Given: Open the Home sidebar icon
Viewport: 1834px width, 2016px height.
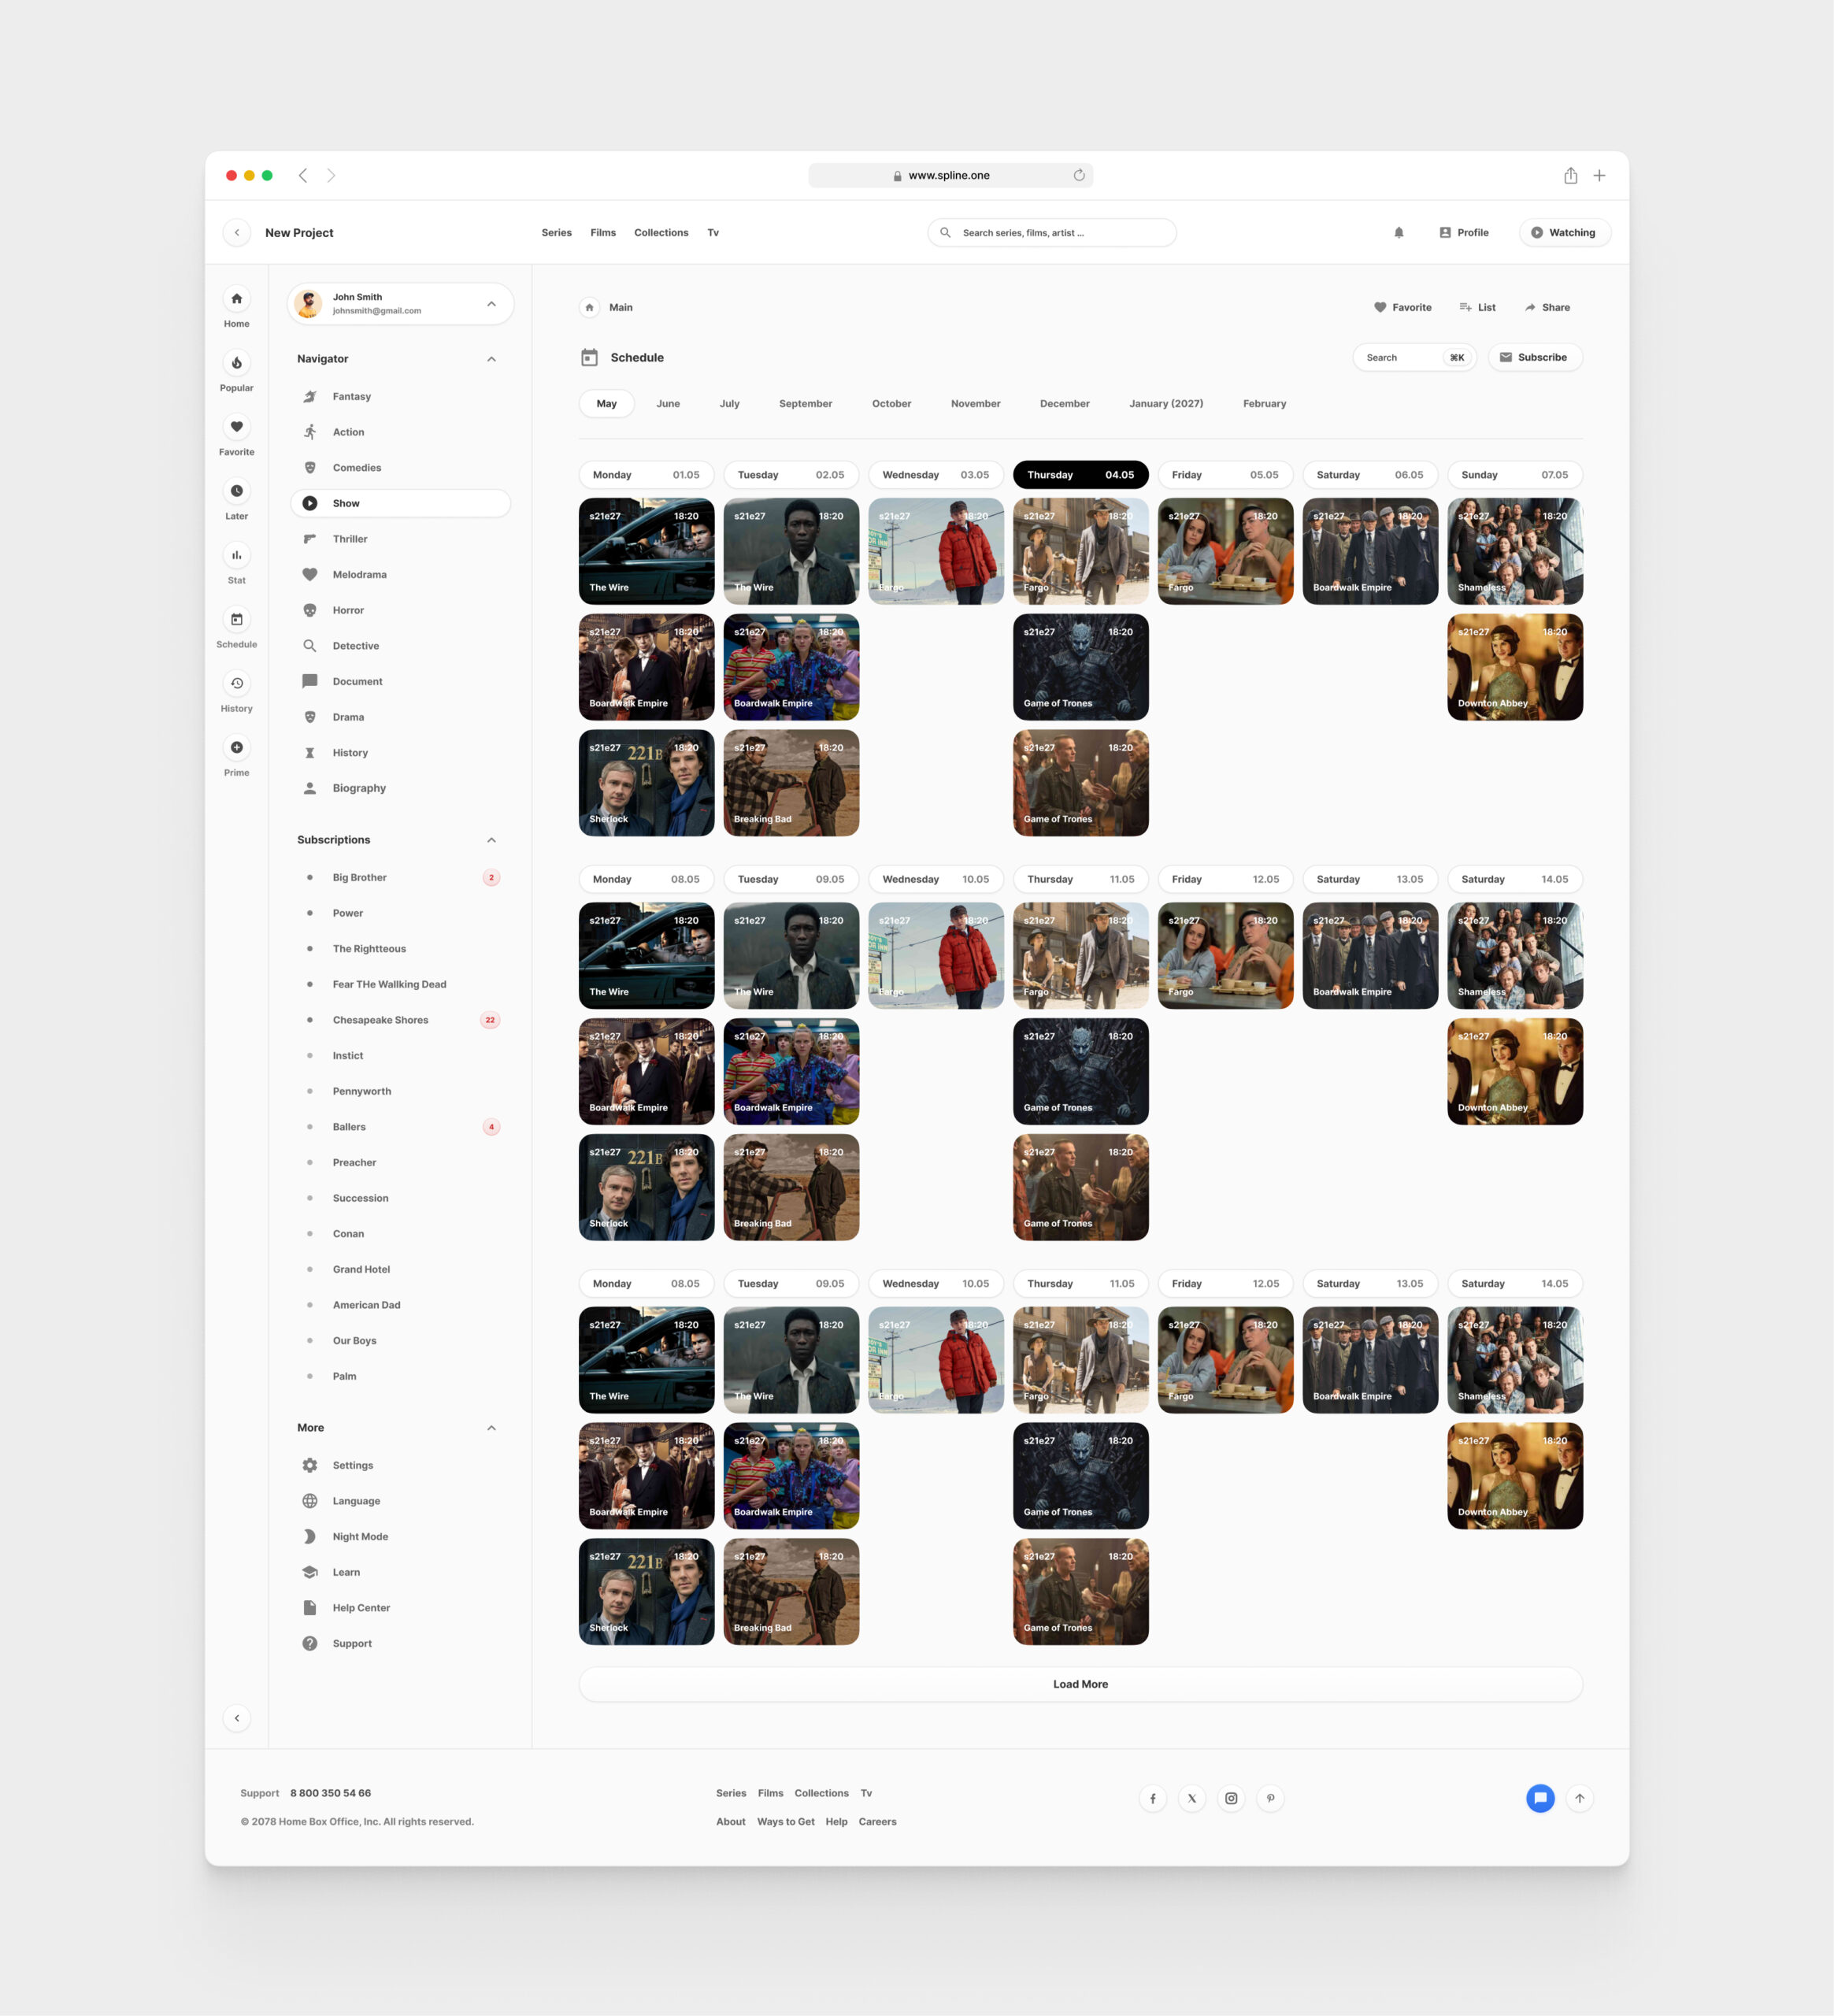Looking at the screenshot, I should (236, 299).
